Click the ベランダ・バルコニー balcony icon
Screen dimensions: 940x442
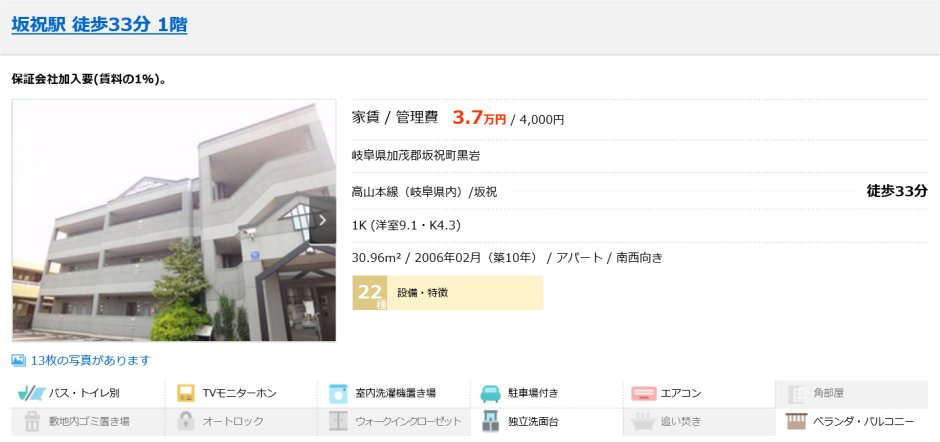[797, 422]
